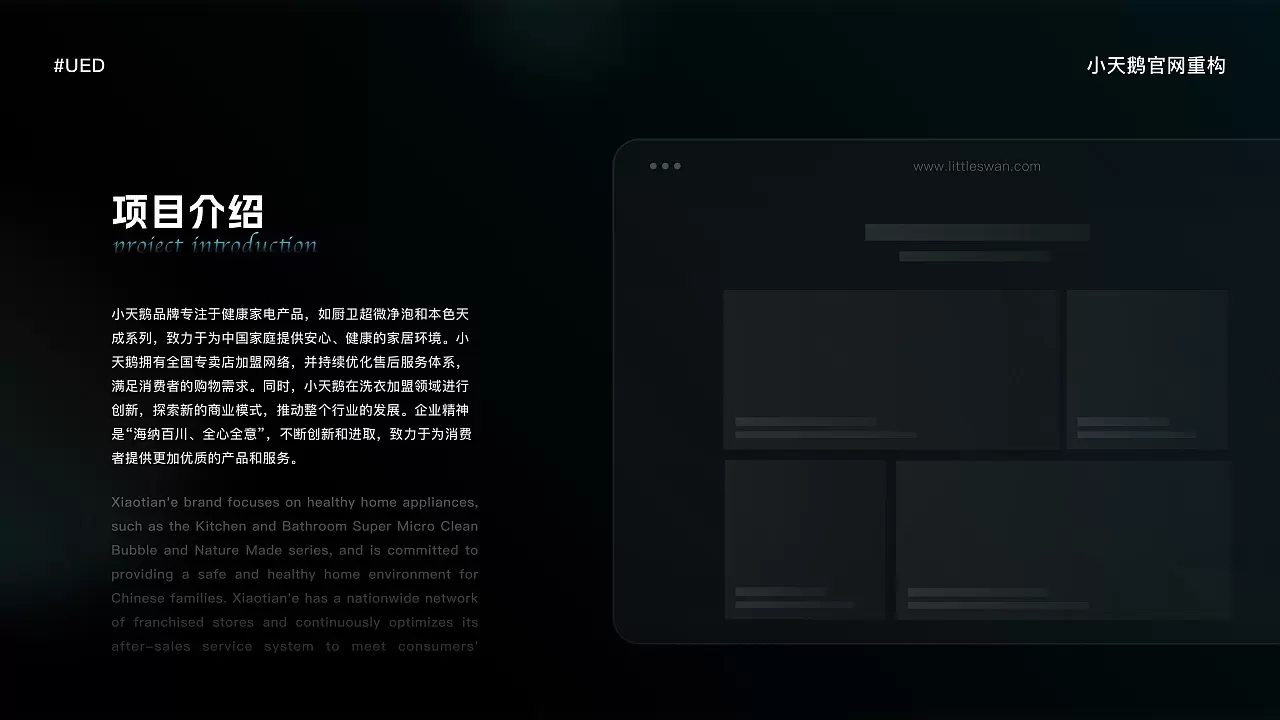Screen dimensions: 1280x720
Task: Open the wide lower-right card in browser mockup
Action: 1064,539
